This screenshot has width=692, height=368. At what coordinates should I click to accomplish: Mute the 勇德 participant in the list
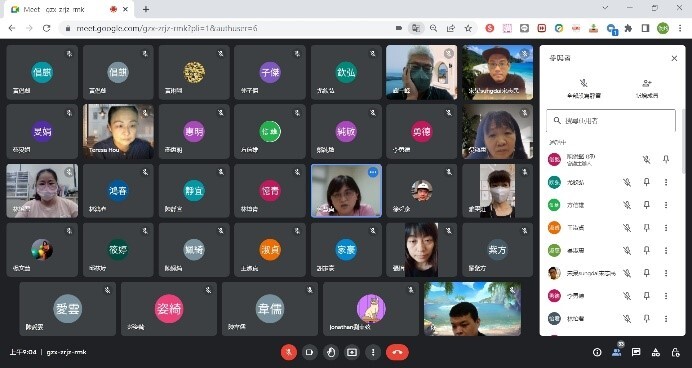pyautogui.click(x=627, y=296)
